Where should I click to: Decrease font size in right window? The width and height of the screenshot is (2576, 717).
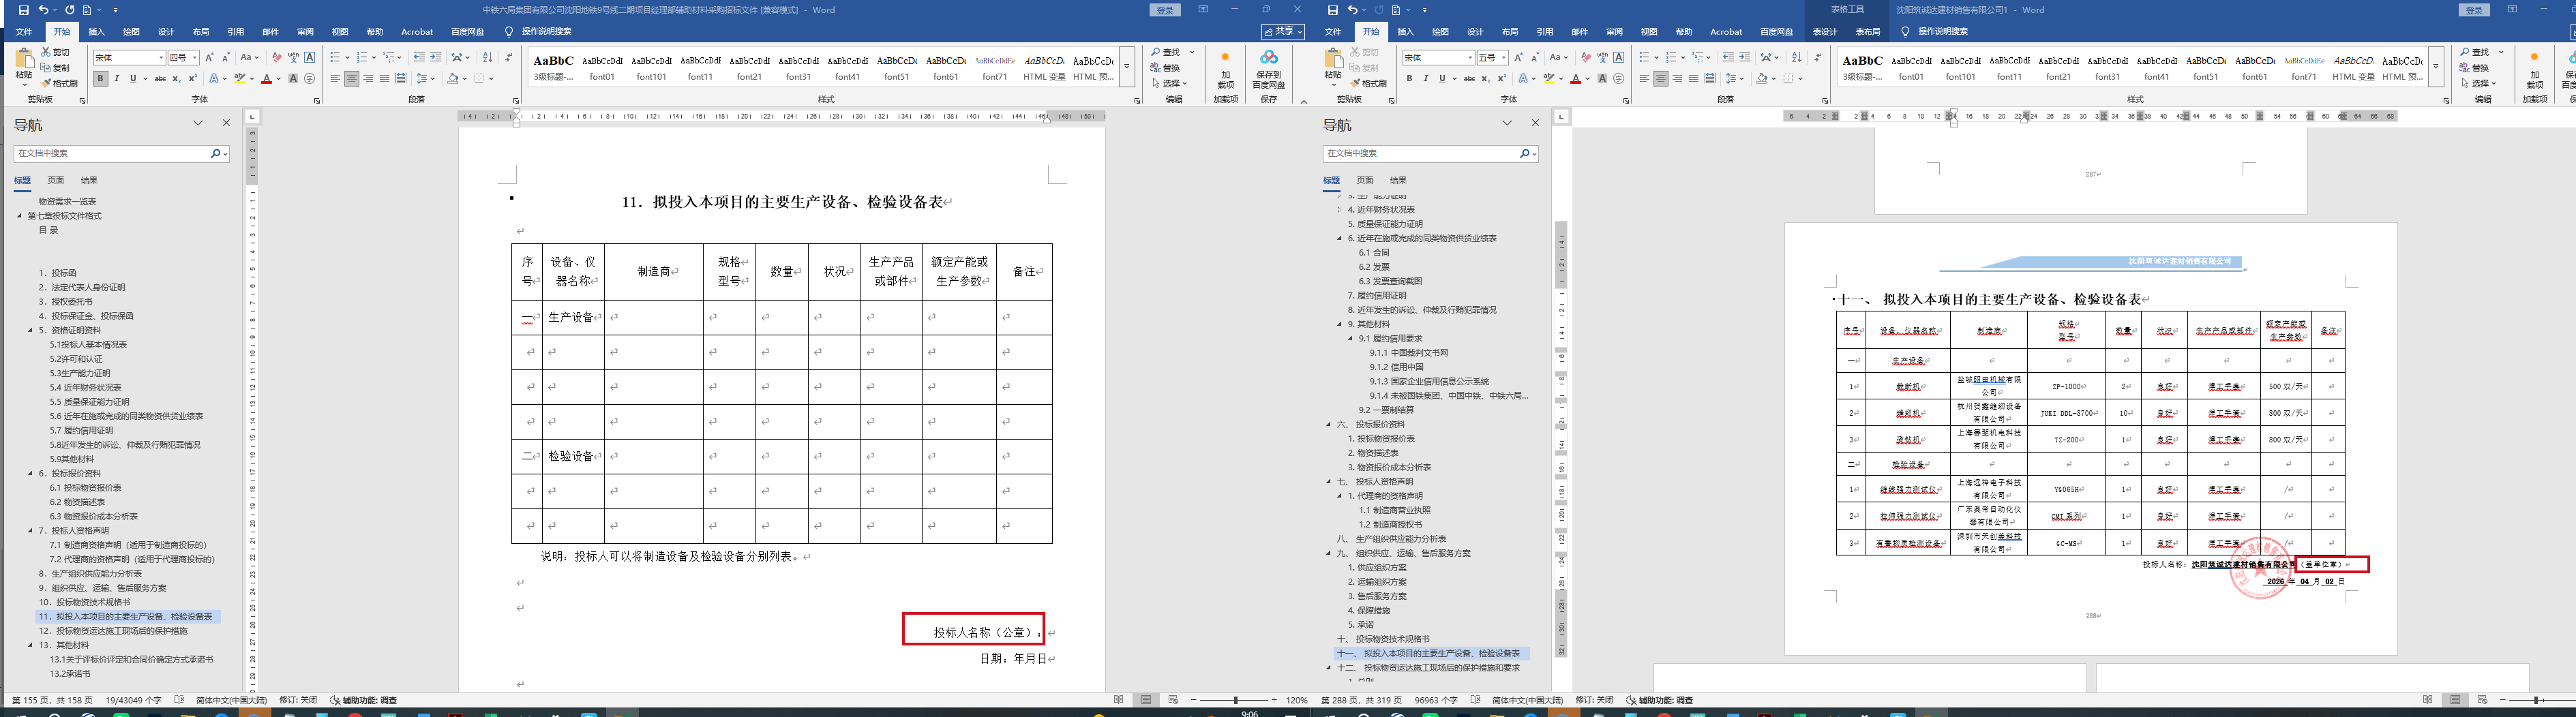(1535, 58)
